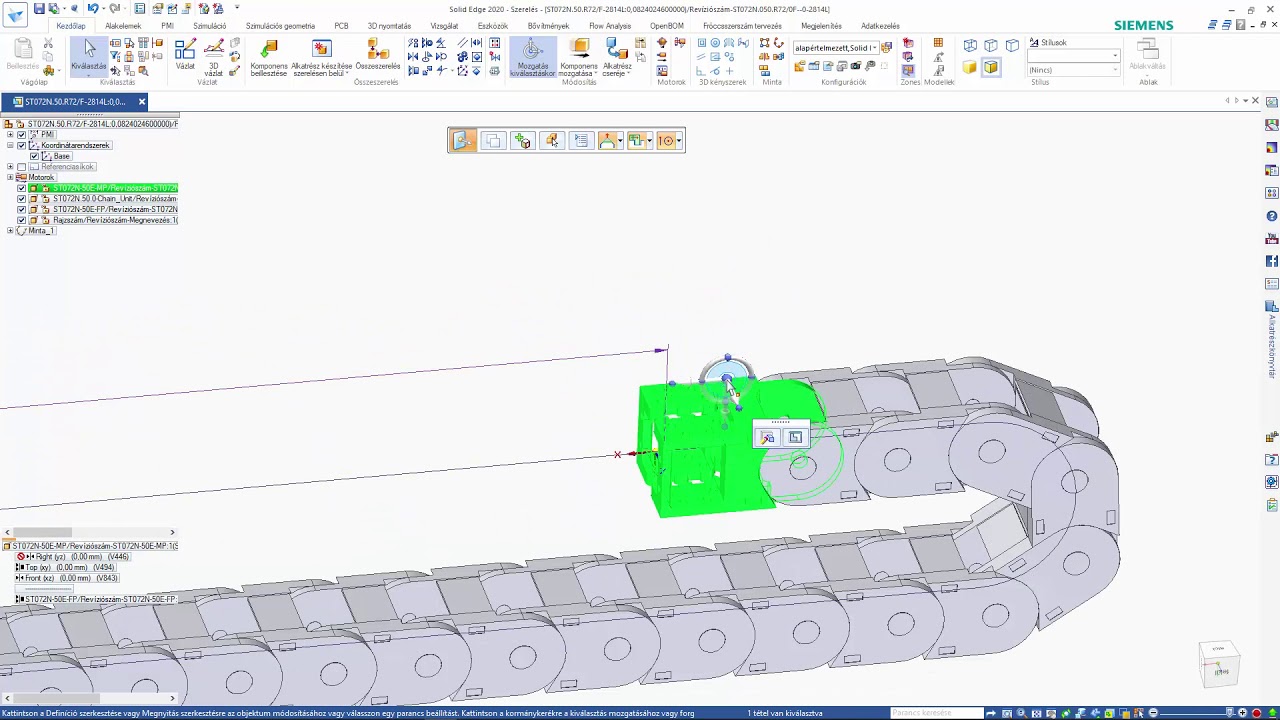
Task: Undo last action in quick access toolbar
Action: (x=92, y=9)
